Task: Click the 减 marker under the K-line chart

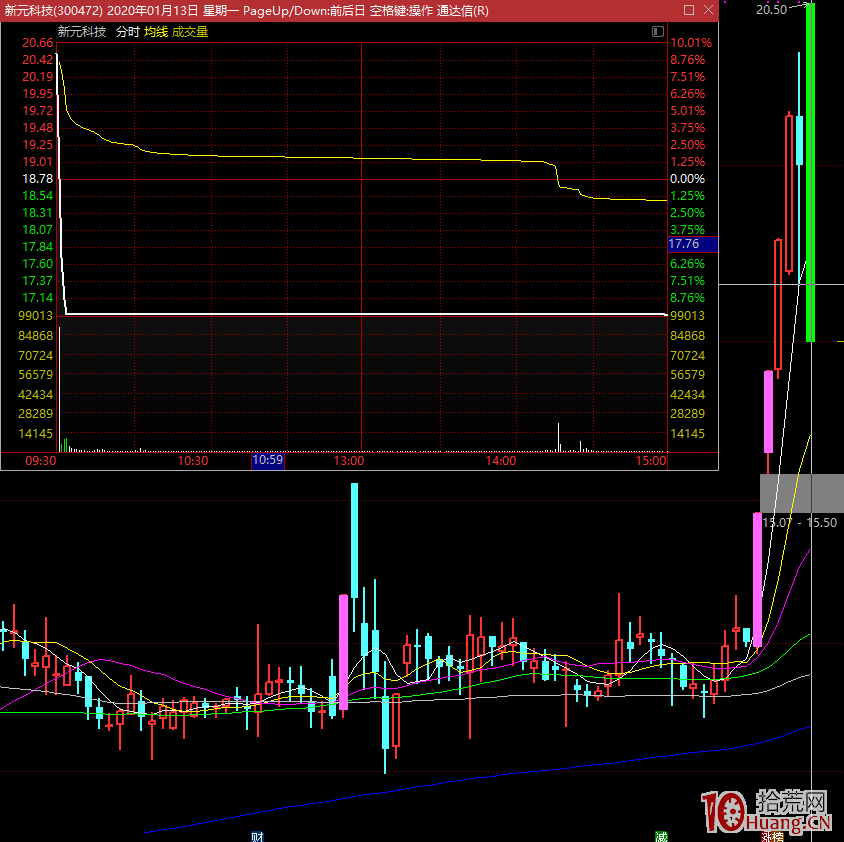Action: pos(661,836)
